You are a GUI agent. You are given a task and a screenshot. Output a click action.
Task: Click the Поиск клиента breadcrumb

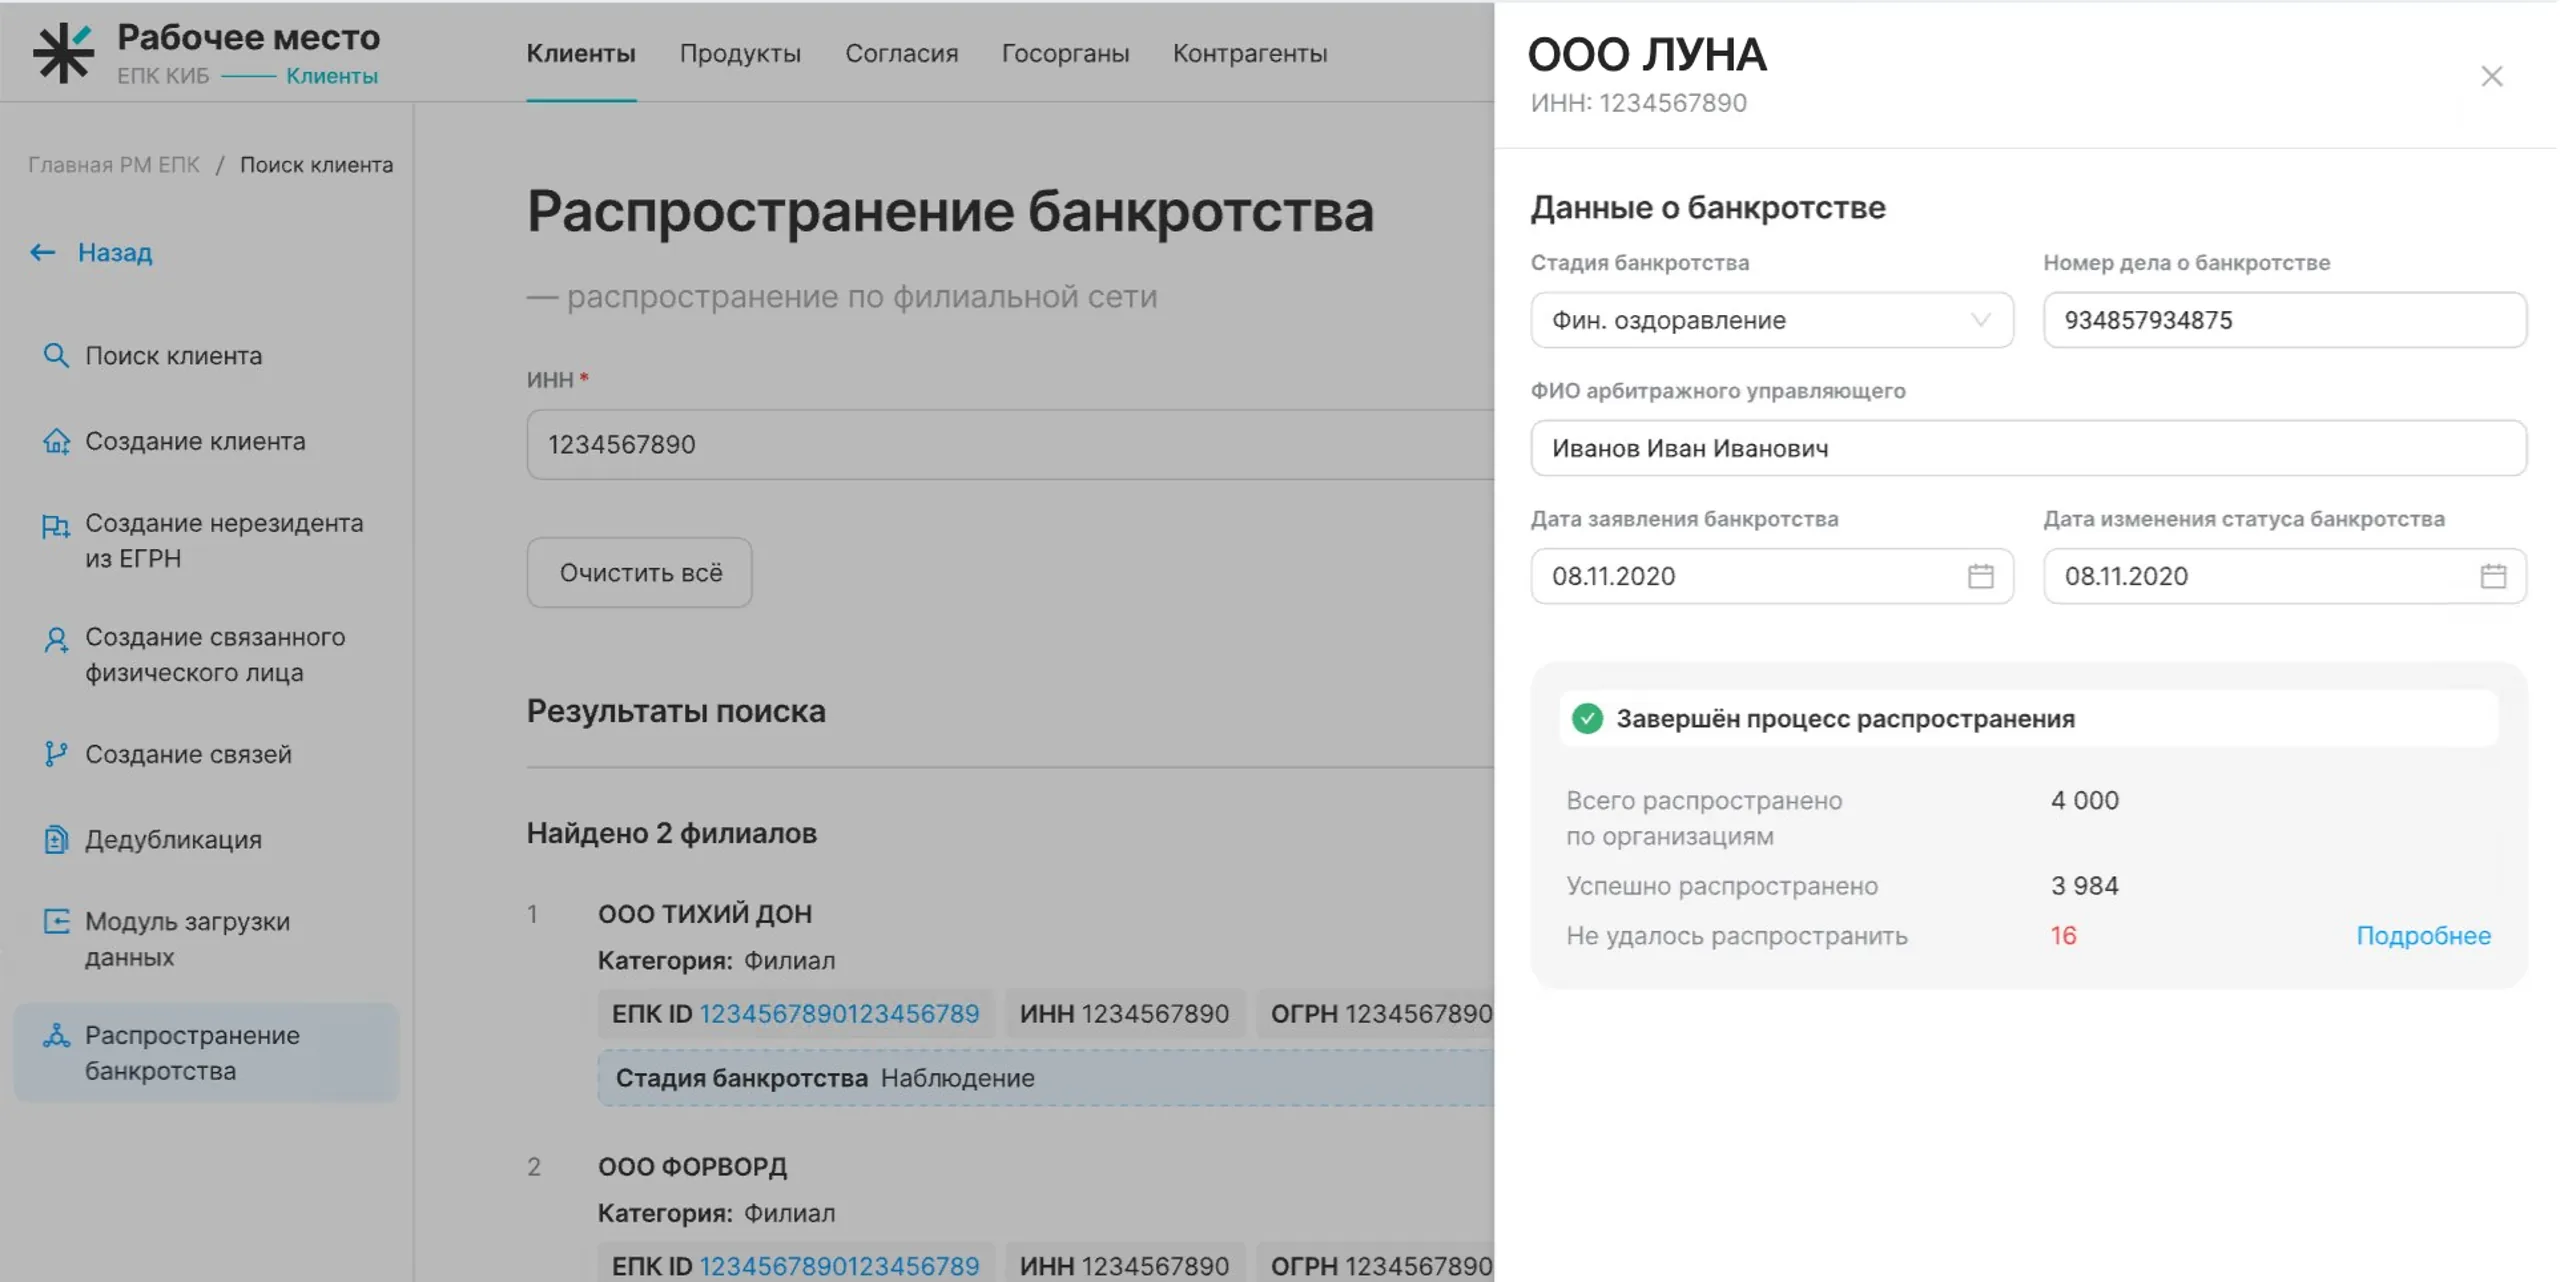[x=316, y=165]
